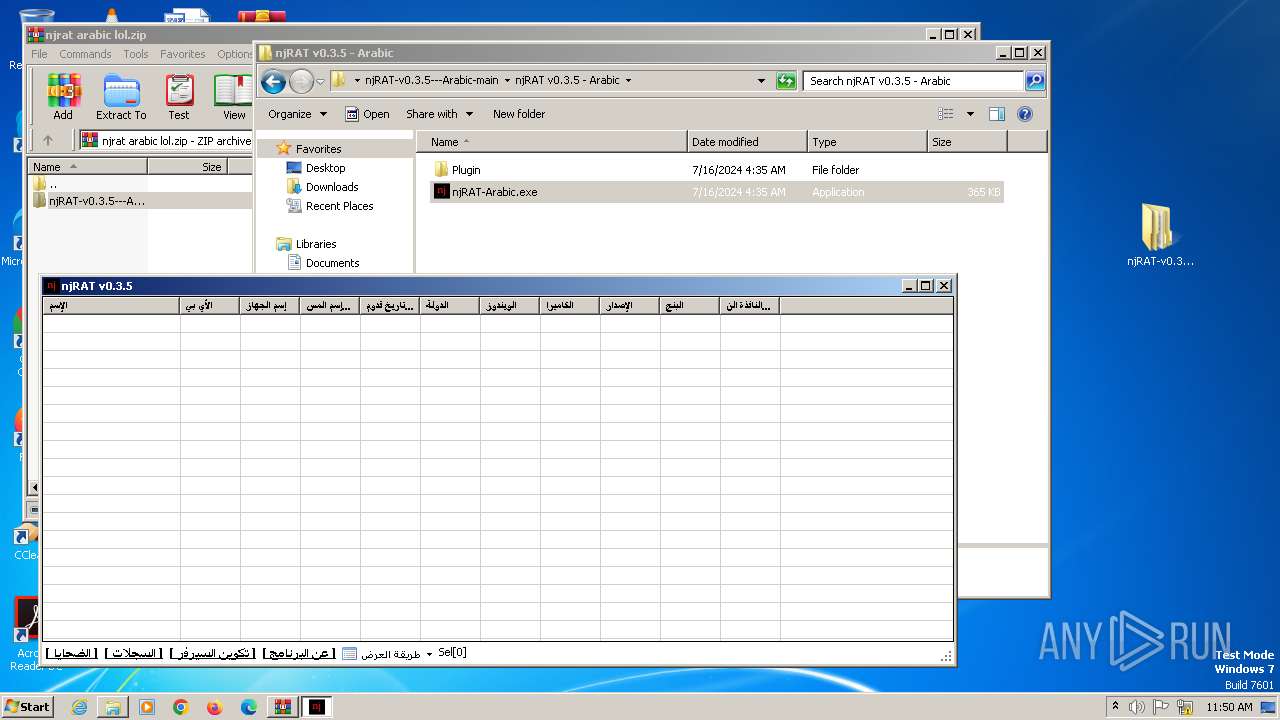Screen dimensions: 1280x720
Task: Sort by Date modified column
Action: pyautogui.click(x=747, y=142)
